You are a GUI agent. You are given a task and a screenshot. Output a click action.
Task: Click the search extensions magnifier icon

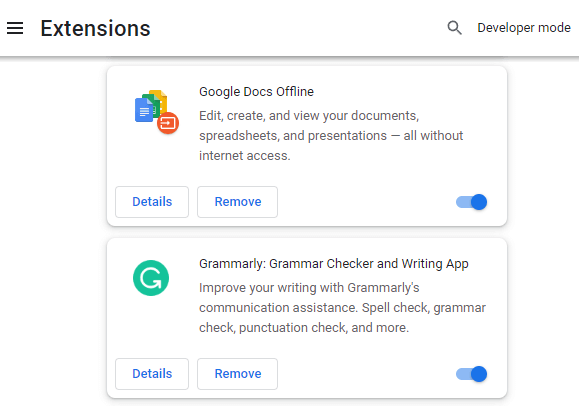click(454, 28)
